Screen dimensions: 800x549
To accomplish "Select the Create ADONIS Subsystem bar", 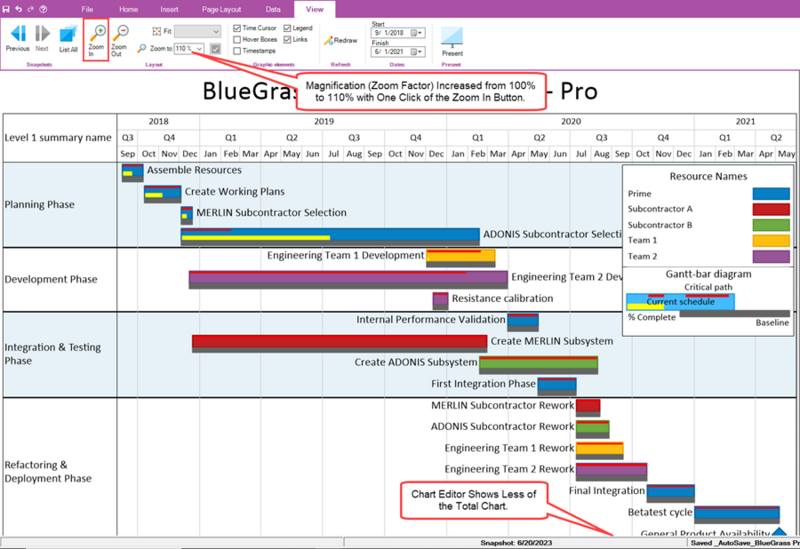I will (539, 365).
